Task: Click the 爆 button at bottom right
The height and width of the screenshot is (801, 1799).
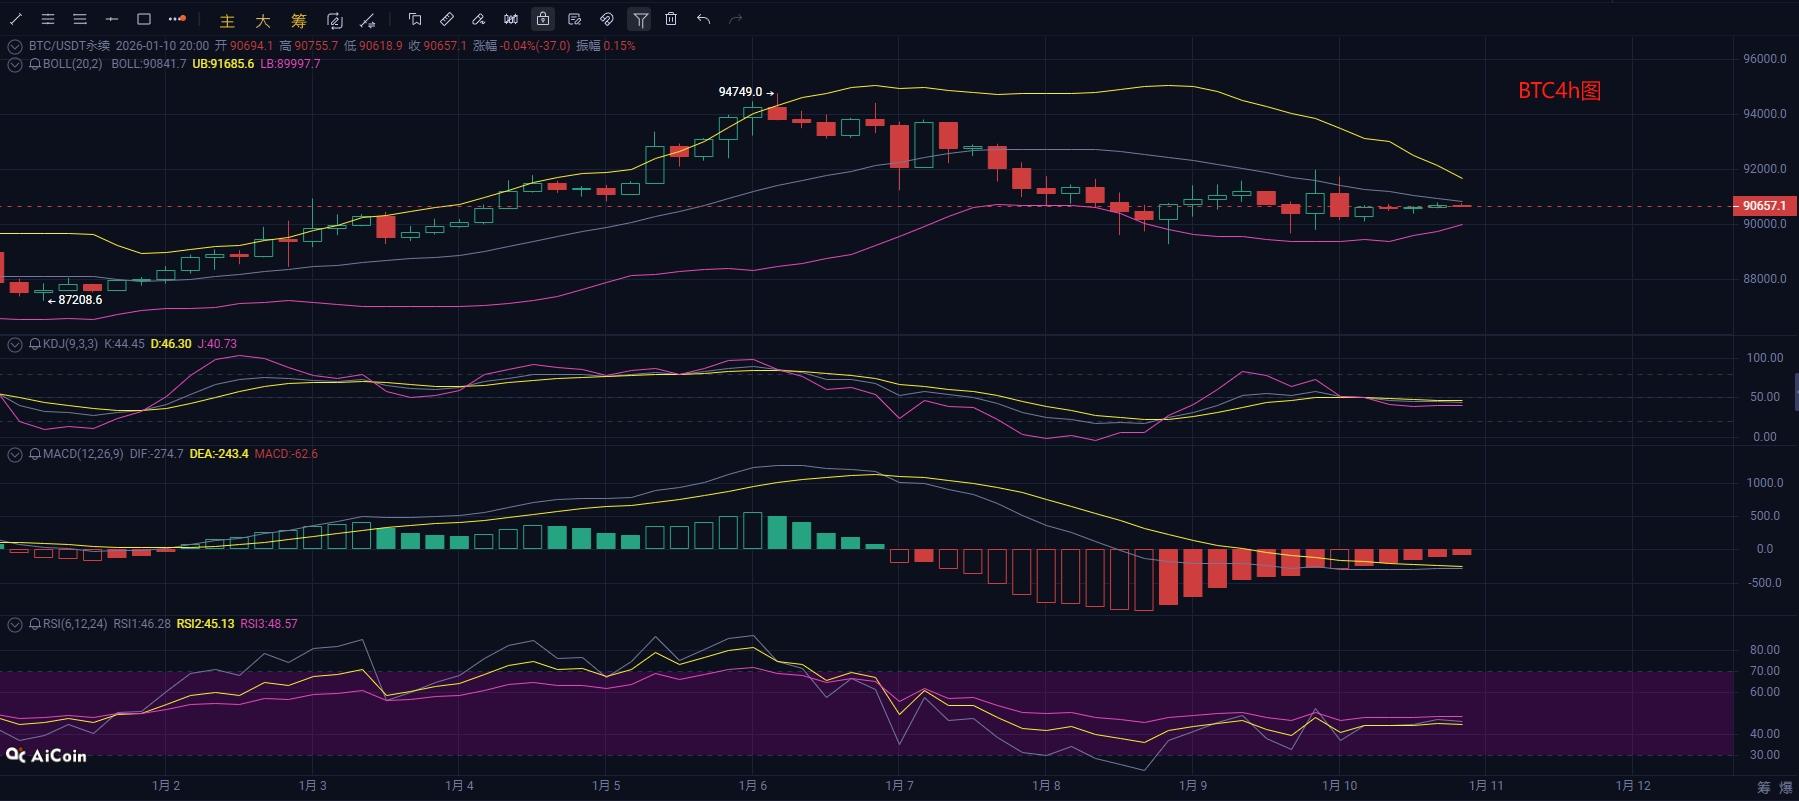Action: pyautogui.click(x=1786, y=788)
